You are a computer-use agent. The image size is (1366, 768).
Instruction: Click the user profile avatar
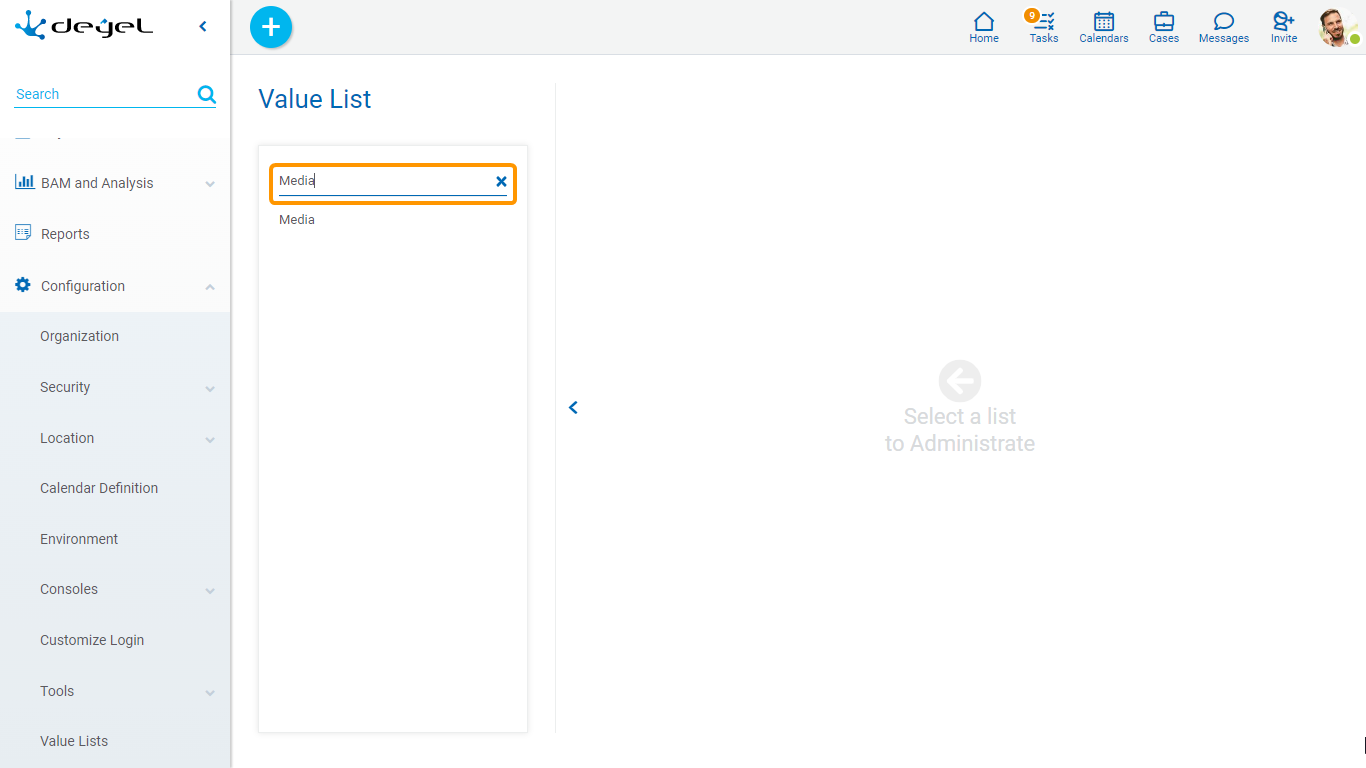(1336, 27)
